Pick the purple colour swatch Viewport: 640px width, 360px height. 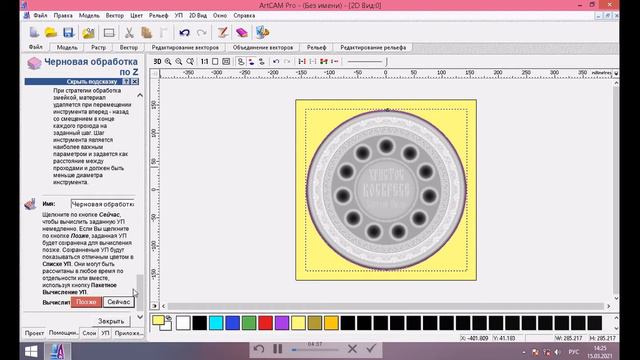click(282, 323)
